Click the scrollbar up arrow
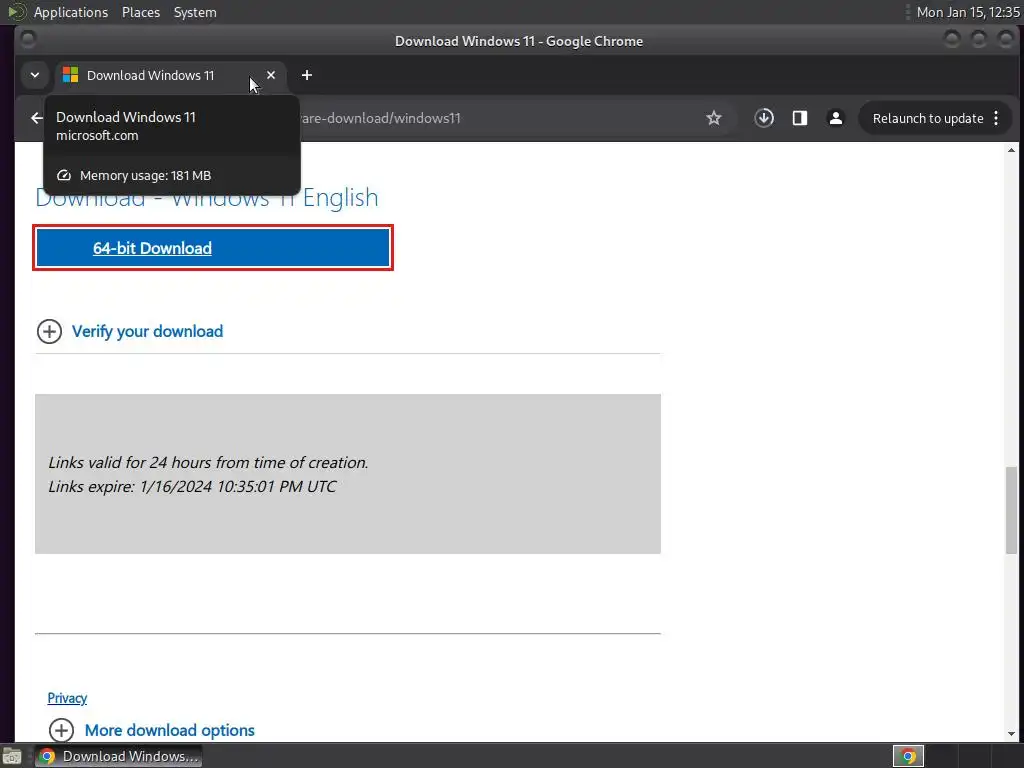1024x768 pixels. pyautogui.click(x=1011, y=150)
